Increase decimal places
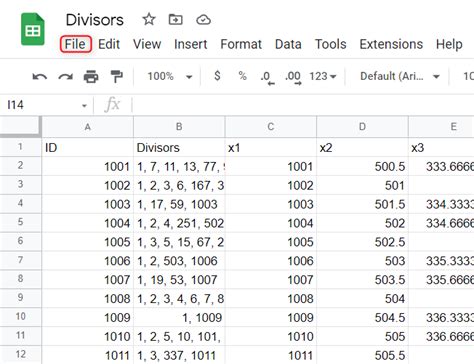The width and height of the screenshot is (474, 364). [293, 77]
